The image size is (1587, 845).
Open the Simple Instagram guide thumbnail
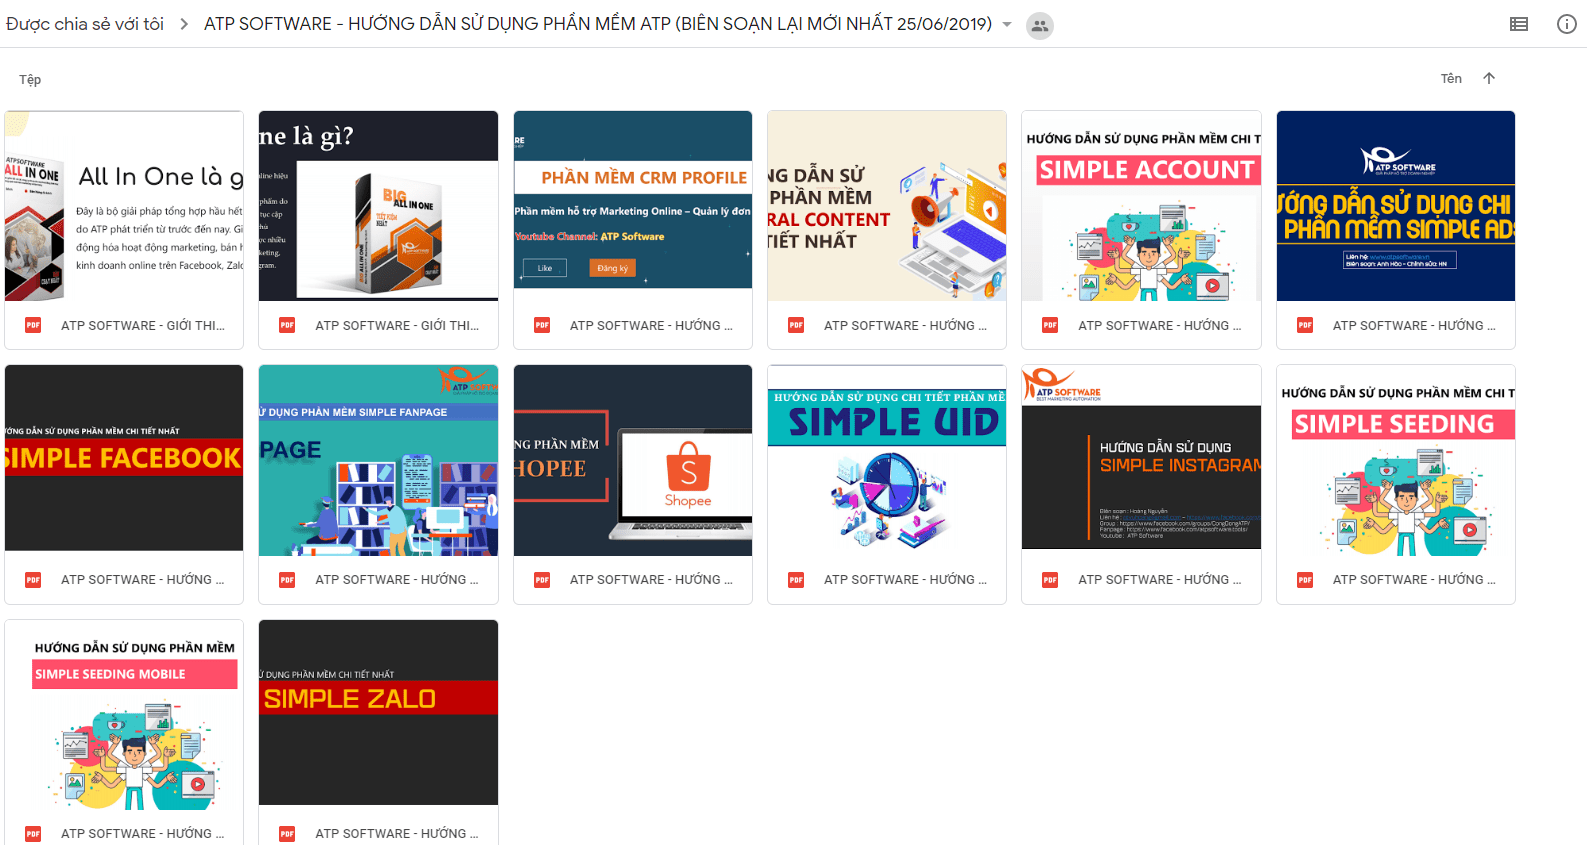(1141, 459)
